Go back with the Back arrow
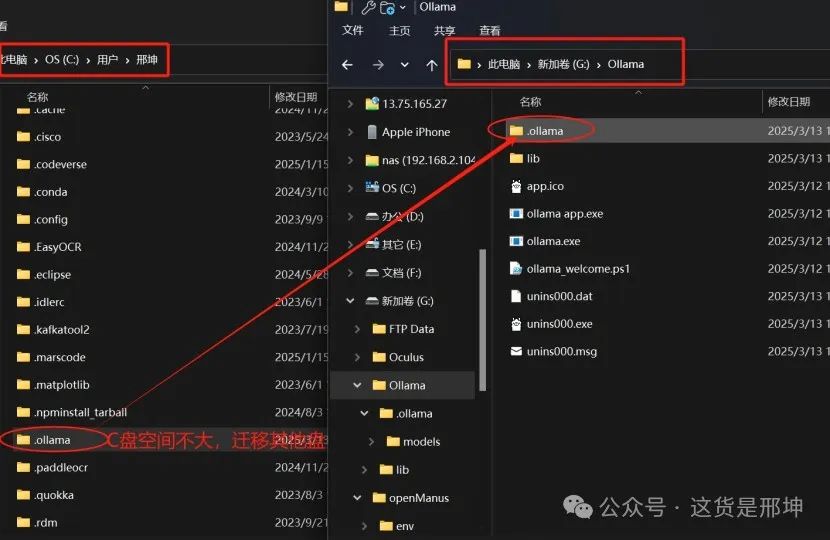 347,65
